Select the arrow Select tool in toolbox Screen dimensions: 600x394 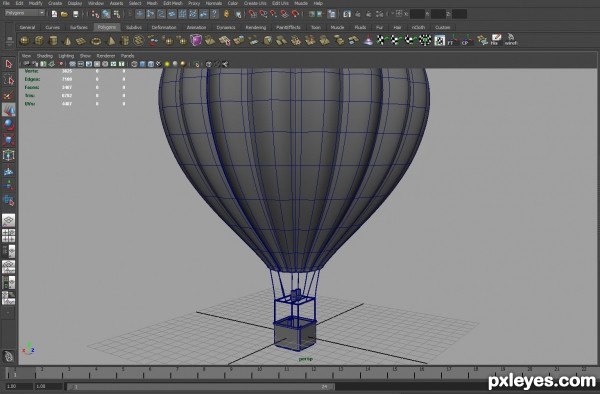click(x=8, y=64)
